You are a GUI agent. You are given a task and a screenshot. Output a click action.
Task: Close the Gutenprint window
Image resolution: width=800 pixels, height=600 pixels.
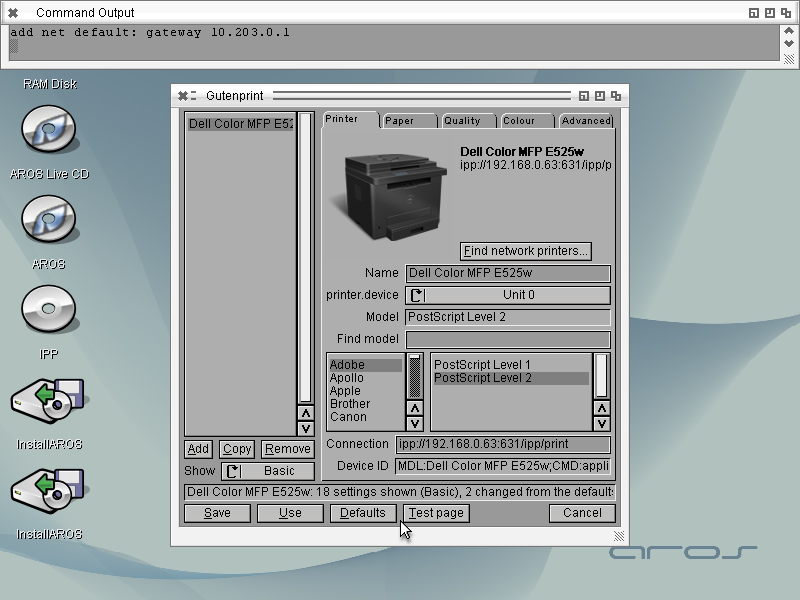click(x=183, y=96)
